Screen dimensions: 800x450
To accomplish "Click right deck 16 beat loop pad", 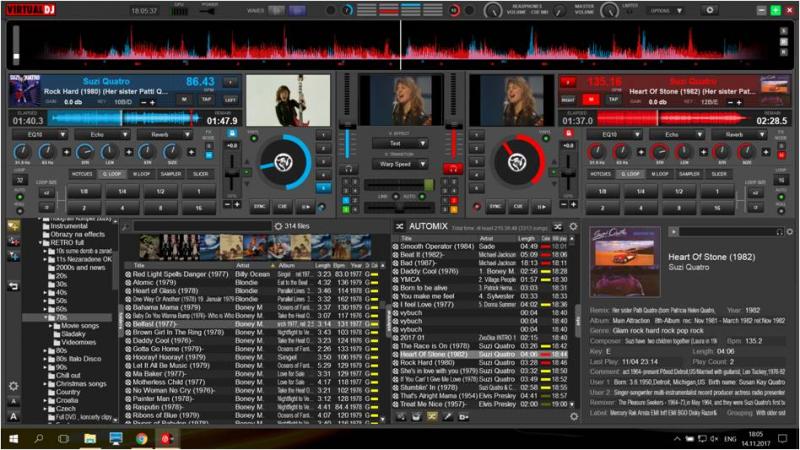I will pos(717,208).
